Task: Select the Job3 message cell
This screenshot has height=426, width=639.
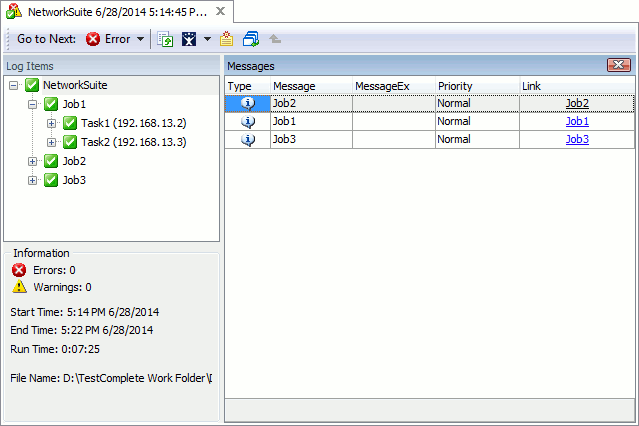Action: pos(311,139)
